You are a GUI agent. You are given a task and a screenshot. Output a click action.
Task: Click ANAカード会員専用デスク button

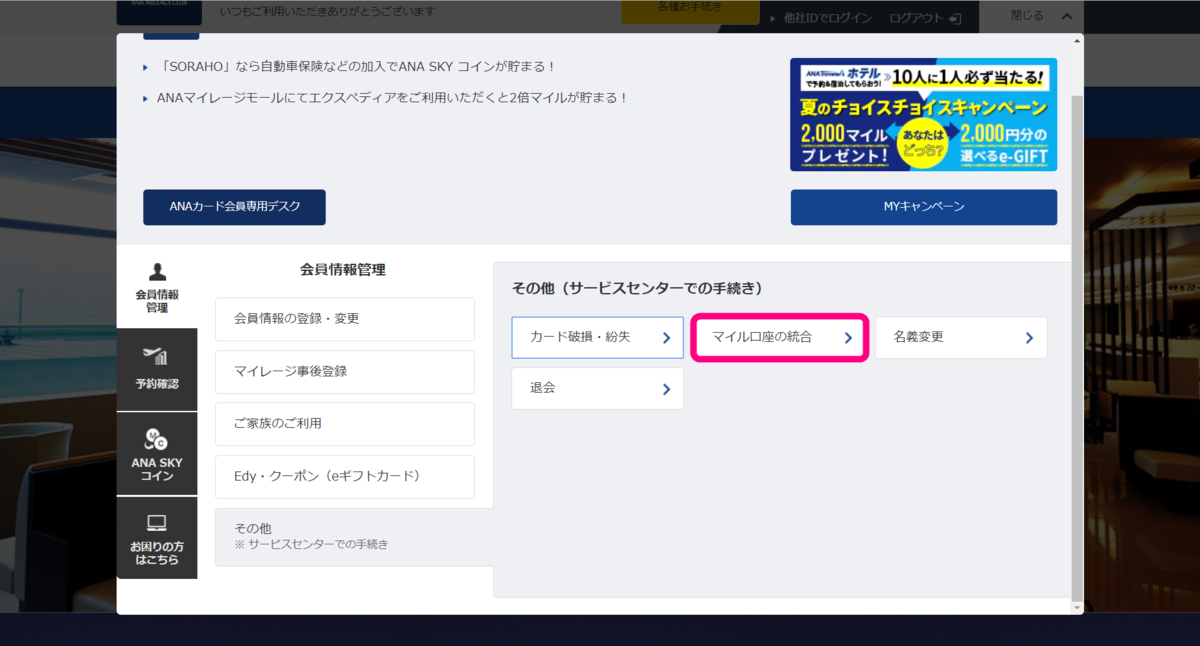tap(234, 207)
